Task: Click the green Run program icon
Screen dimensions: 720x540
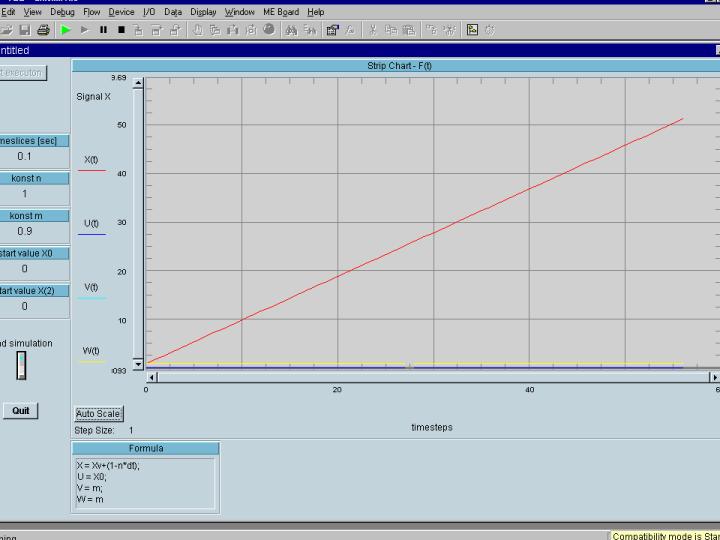Action: pos(66,30)
